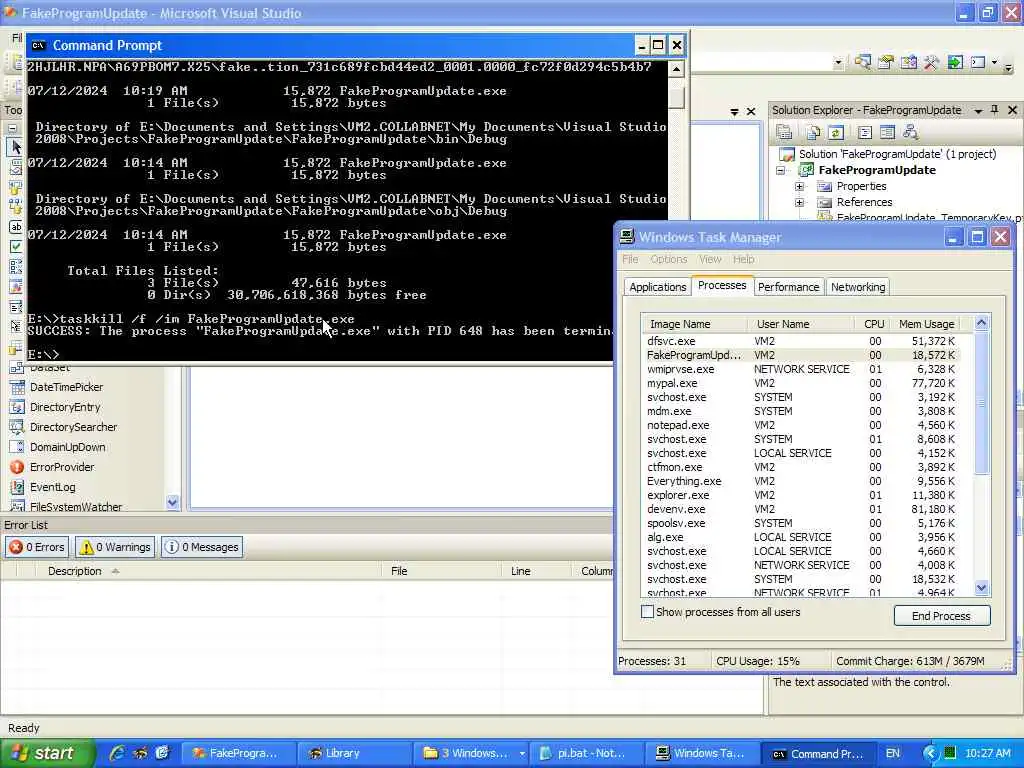The width and height of the screenshot is (1024, 768).
Task: Click Command Prompt scroll up arrow
Action: [677, 69]
